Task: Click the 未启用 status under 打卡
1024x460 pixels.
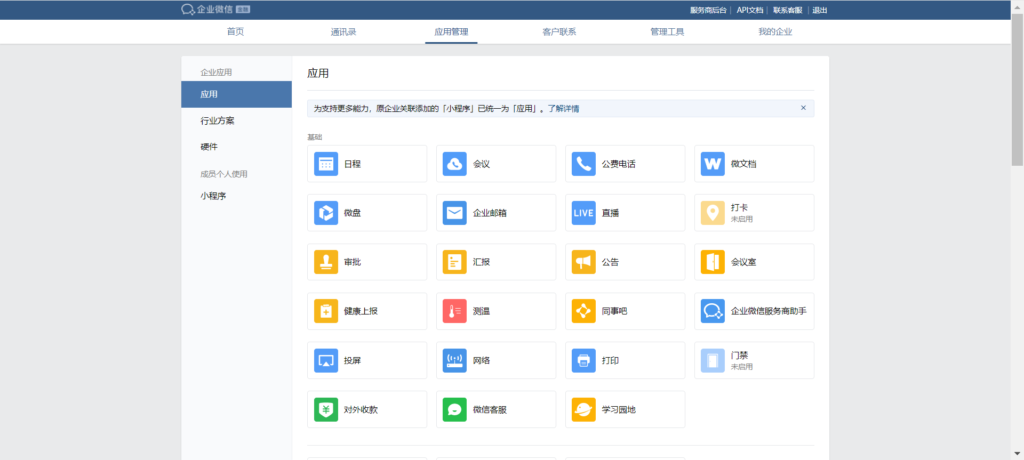Action: click(742, 220)
